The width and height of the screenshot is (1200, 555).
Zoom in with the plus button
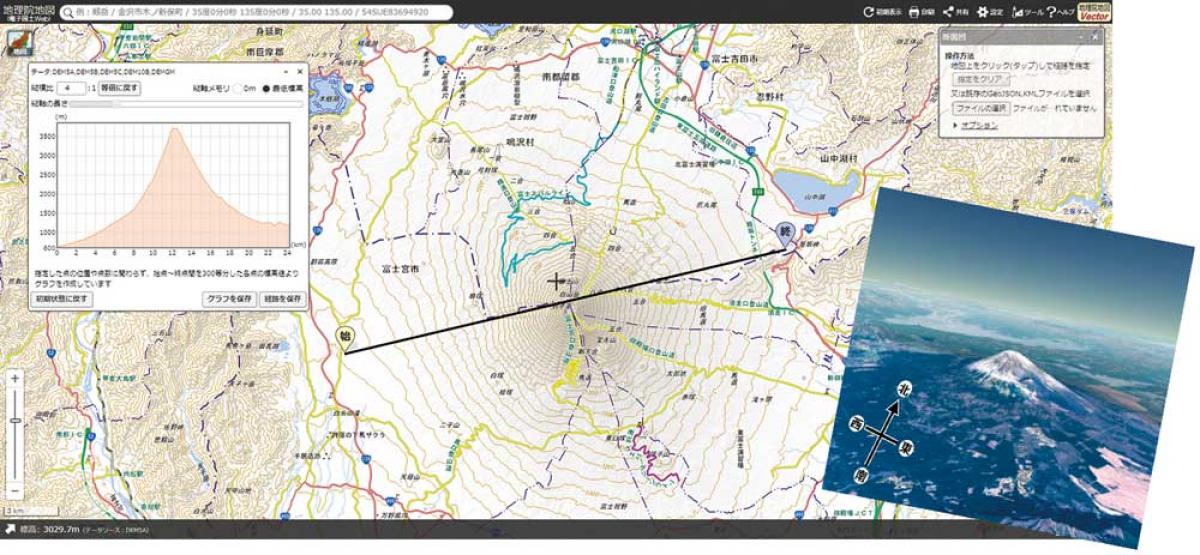coord(15,379)
